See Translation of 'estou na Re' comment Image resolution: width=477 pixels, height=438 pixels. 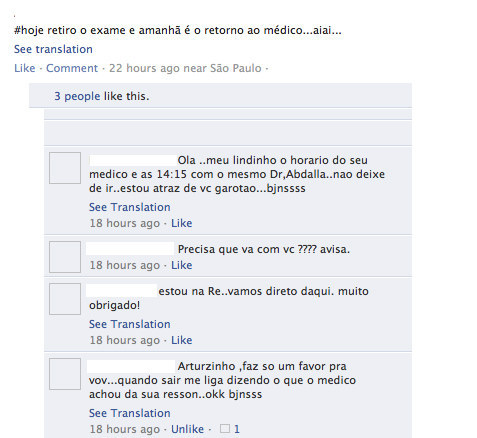click(130, 324)
